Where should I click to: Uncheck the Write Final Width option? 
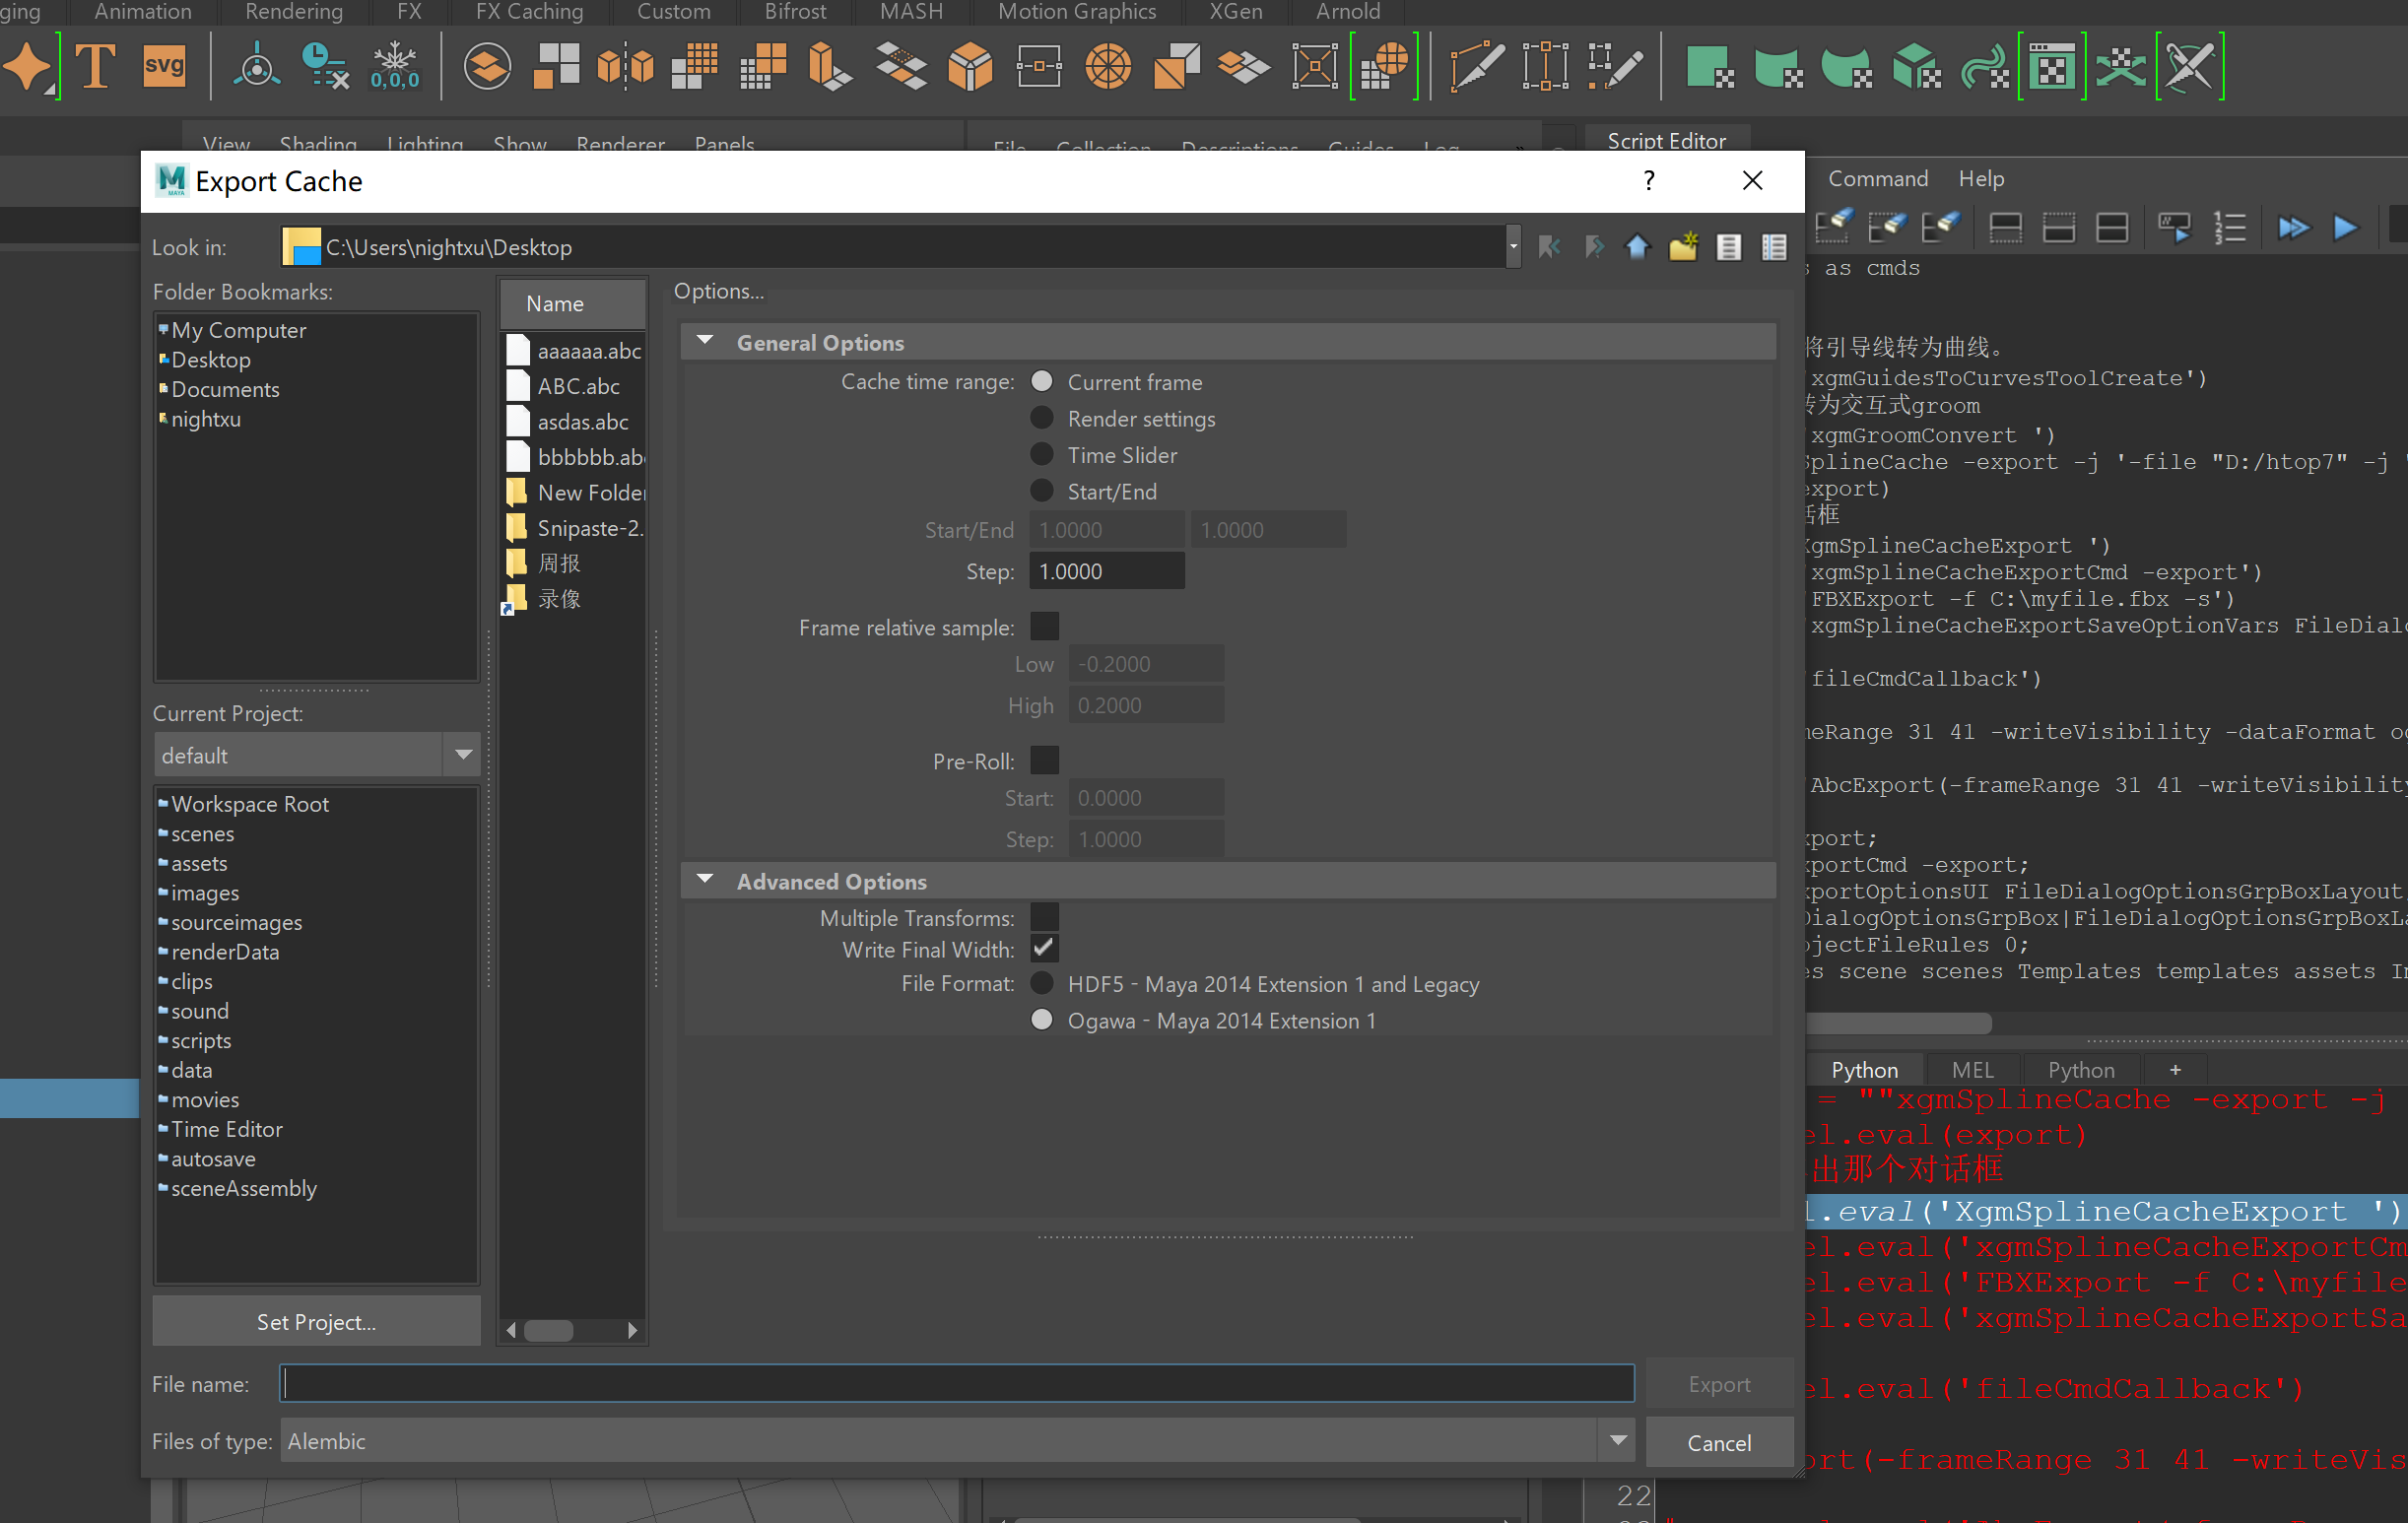1044,949
